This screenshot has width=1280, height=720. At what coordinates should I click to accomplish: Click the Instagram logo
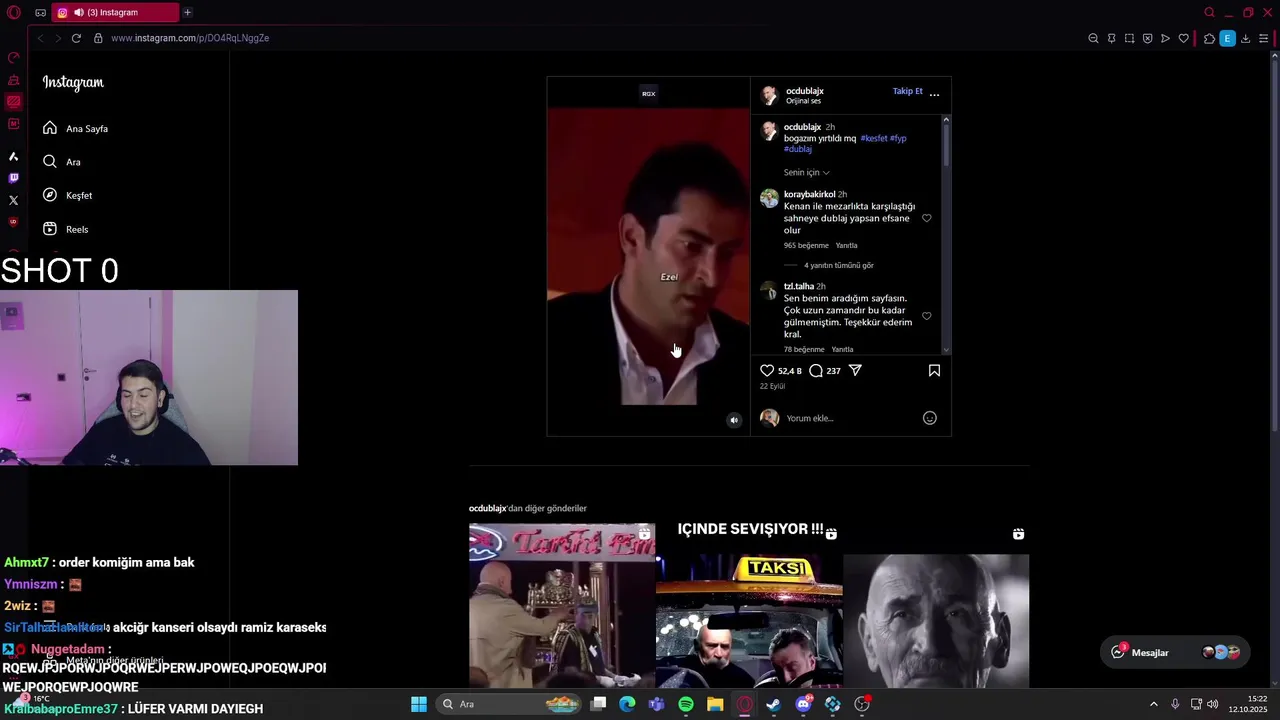[x=73, y=83]
